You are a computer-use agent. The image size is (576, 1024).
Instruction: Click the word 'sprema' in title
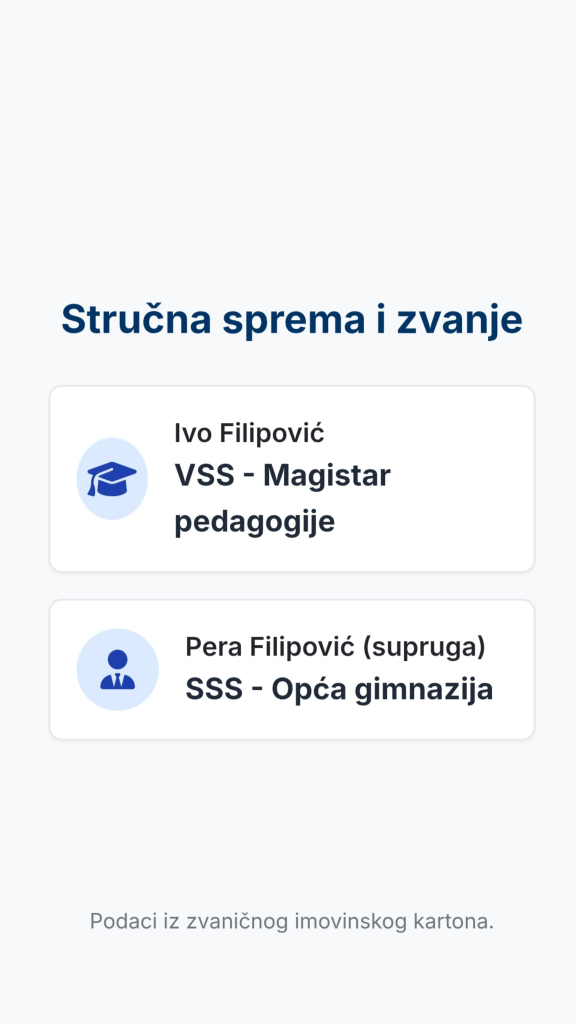(293, 321)
